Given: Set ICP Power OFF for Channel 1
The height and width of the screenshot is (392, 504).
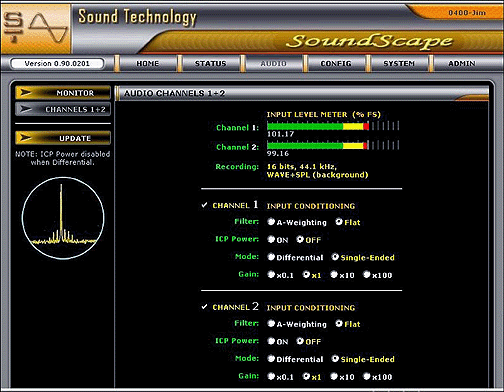Looking at the screenshot, I should click(x=300, y=239).
